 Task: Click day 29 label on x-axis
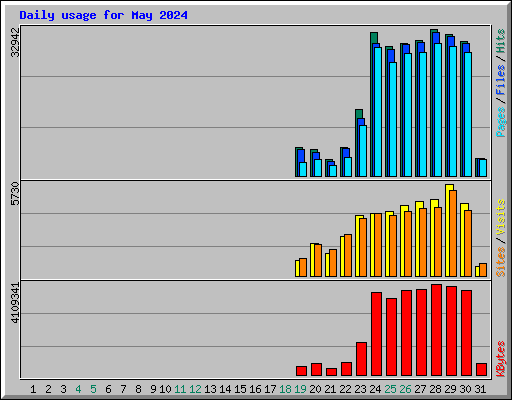(x=450, y=389)
